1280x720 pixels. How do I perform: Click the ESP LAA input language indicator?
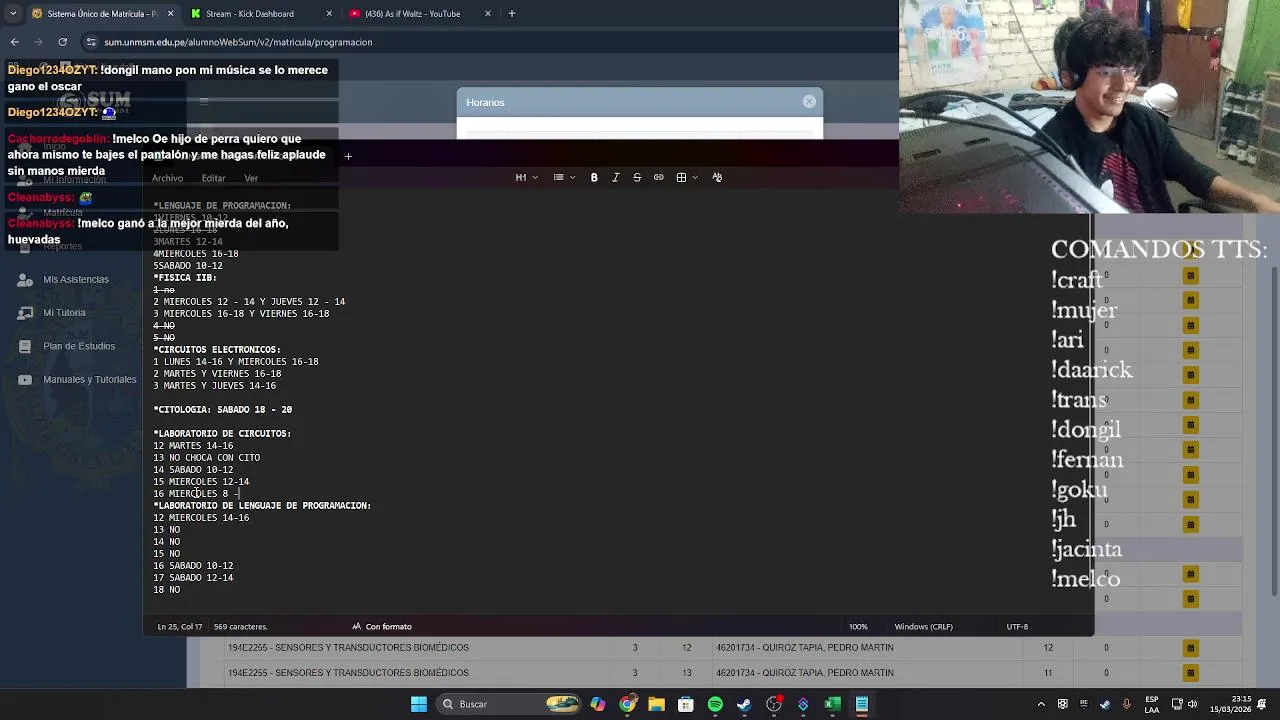tap(1152, 704)
